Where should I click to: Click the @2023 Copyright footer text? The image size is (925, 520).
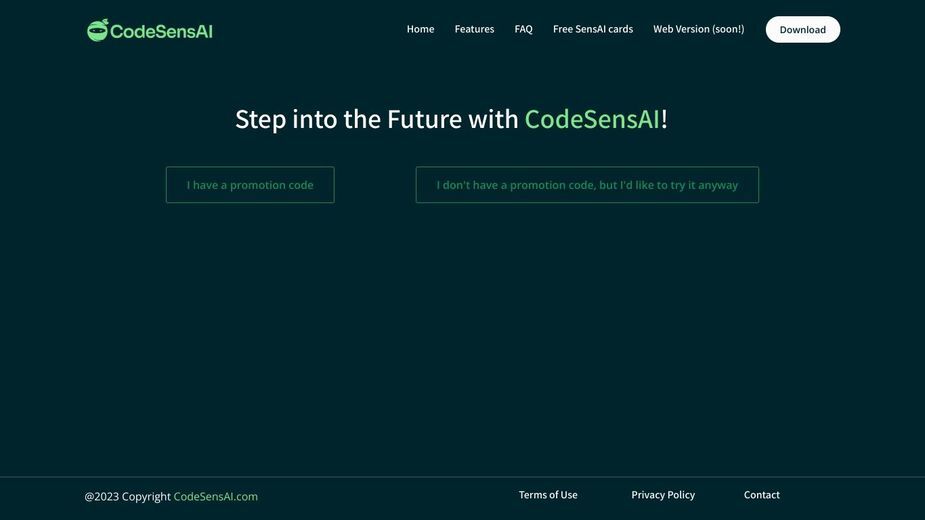[x=127, y=496]
